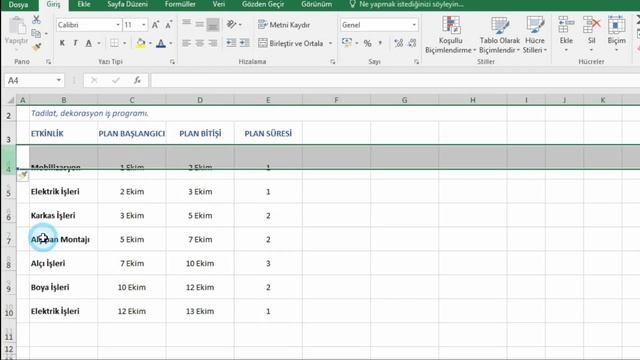Toggle underline formatting
The height and width of the screenshot is (360, 640).
point(89,43)
